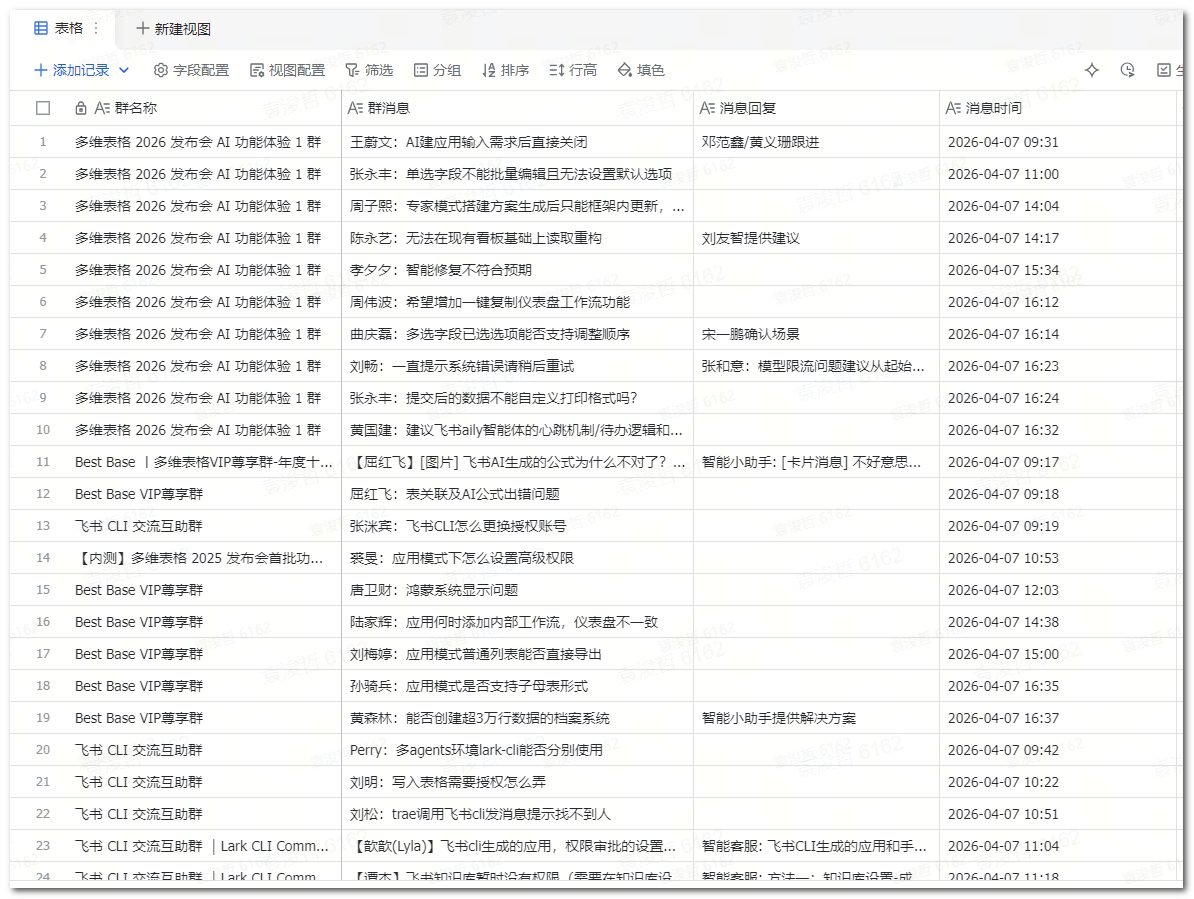Click reply cell 刘友智提供建议

click(x=816, y=238)
